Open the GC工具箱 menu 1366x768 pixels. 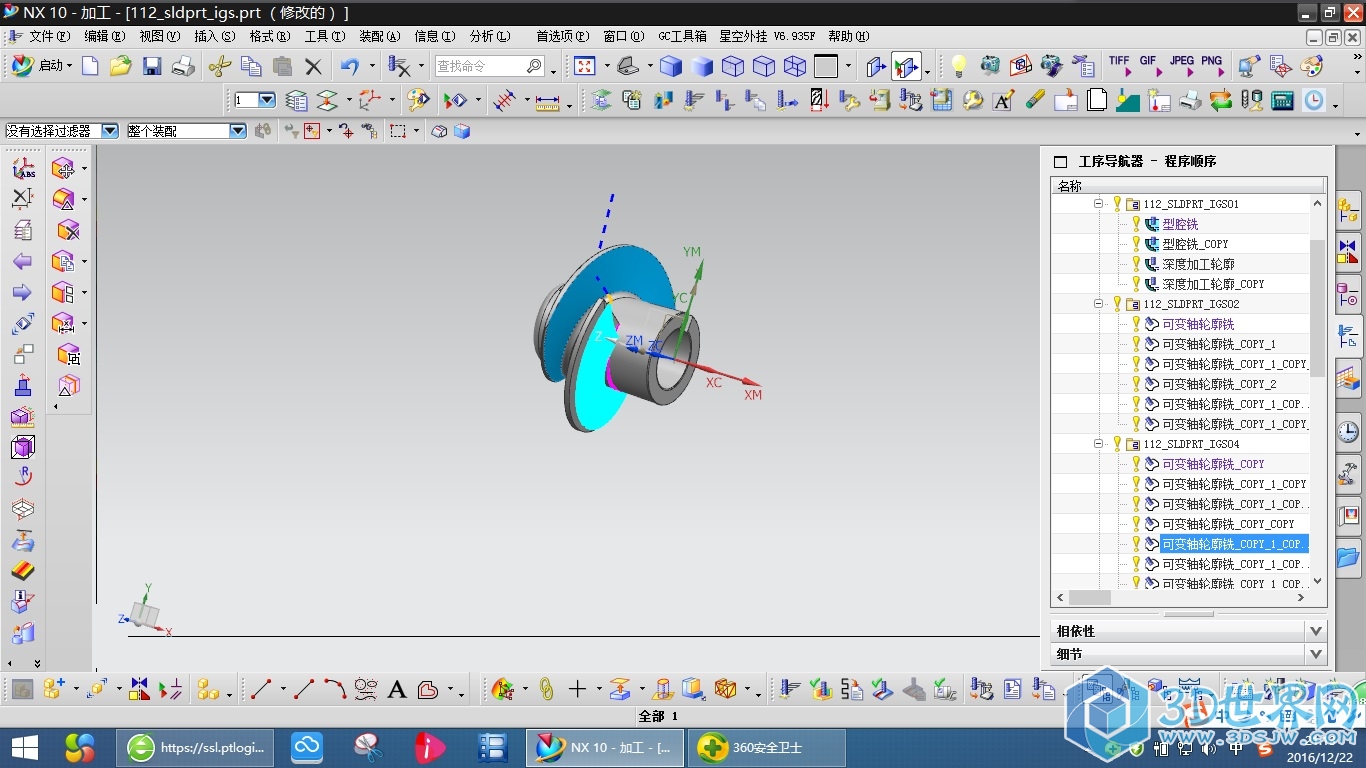pyautogui.click(x=682, y=36)
